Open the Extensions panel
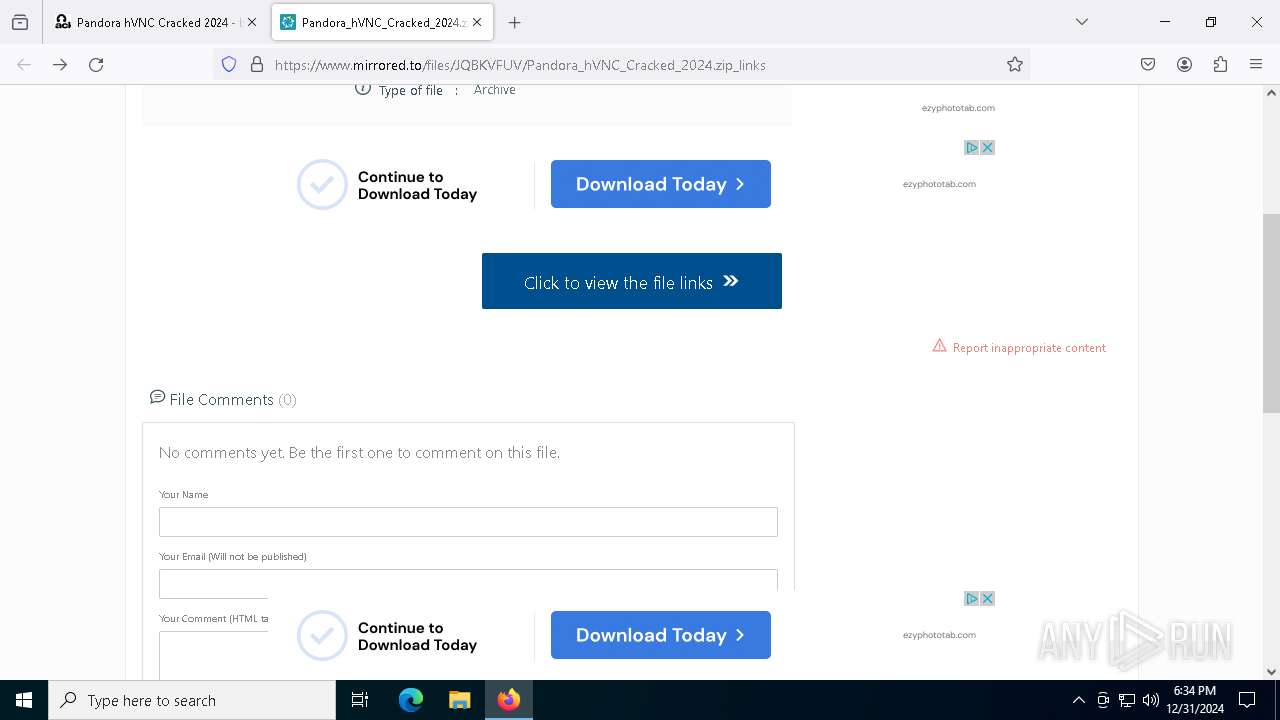 (x=1220, y=64)
